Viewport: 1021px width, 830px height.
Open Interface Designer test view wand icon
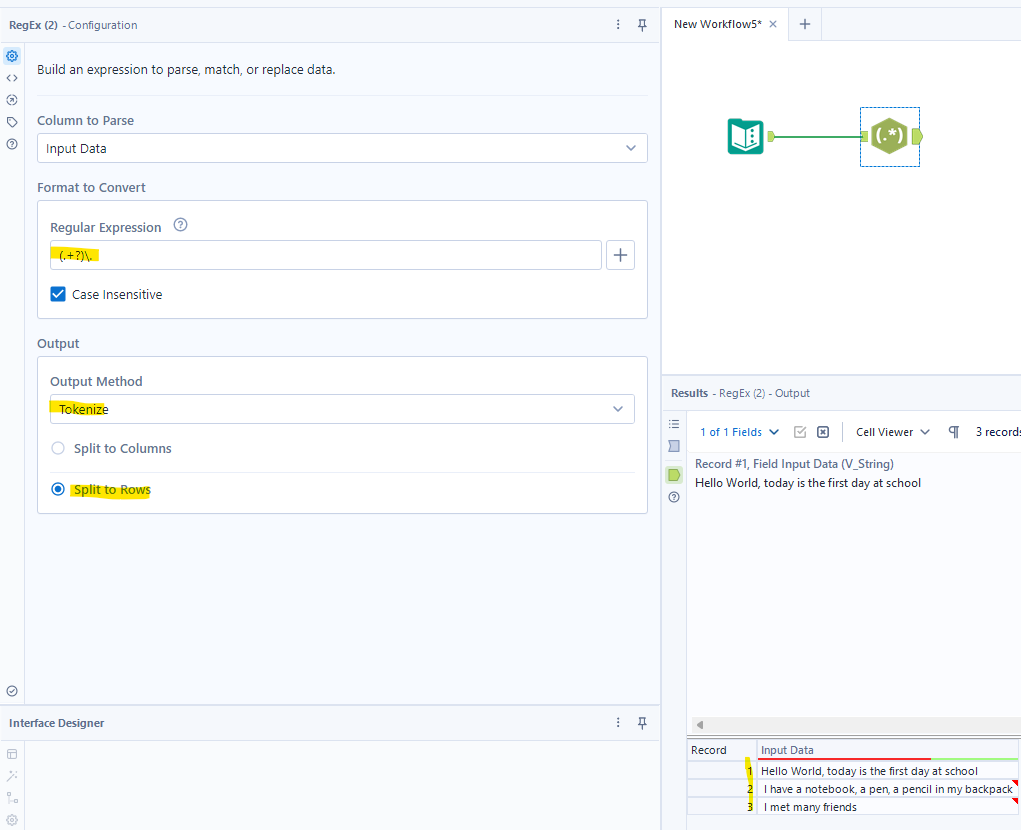pyautogui.click(x=12, y=776)
